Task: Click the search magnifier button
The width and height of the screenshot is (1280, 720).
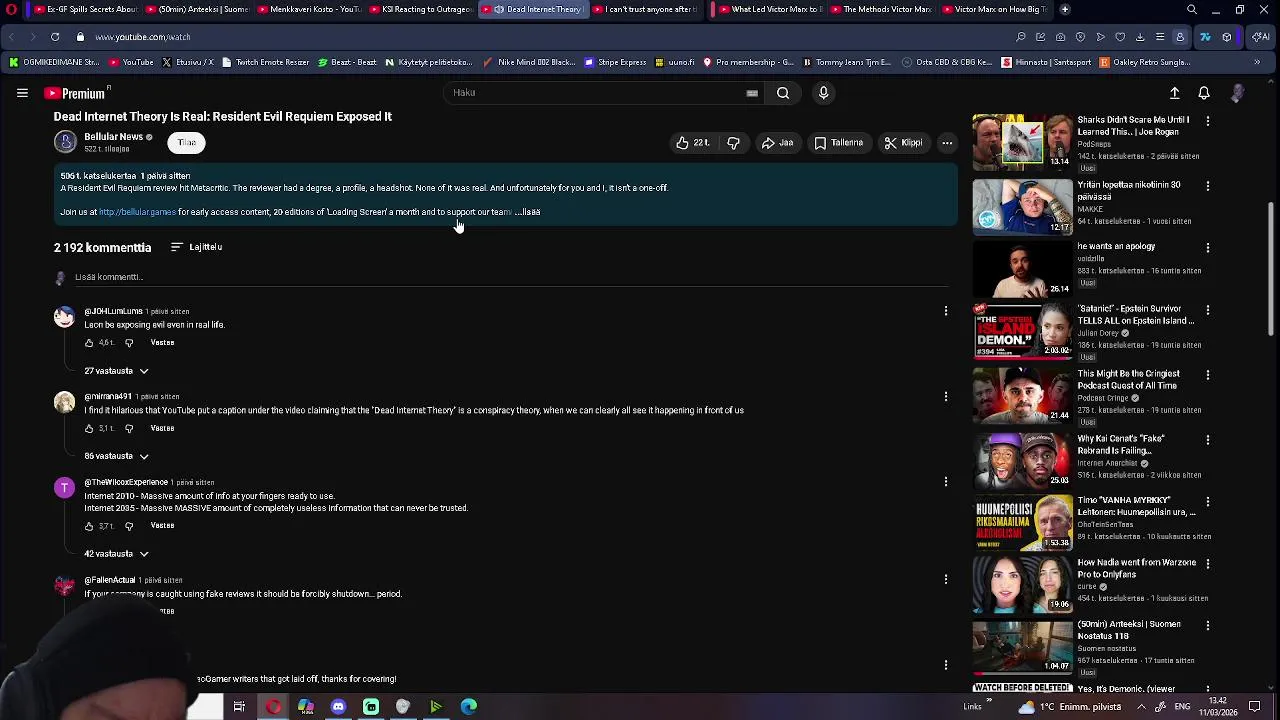Action: click(x=783, y=93)
